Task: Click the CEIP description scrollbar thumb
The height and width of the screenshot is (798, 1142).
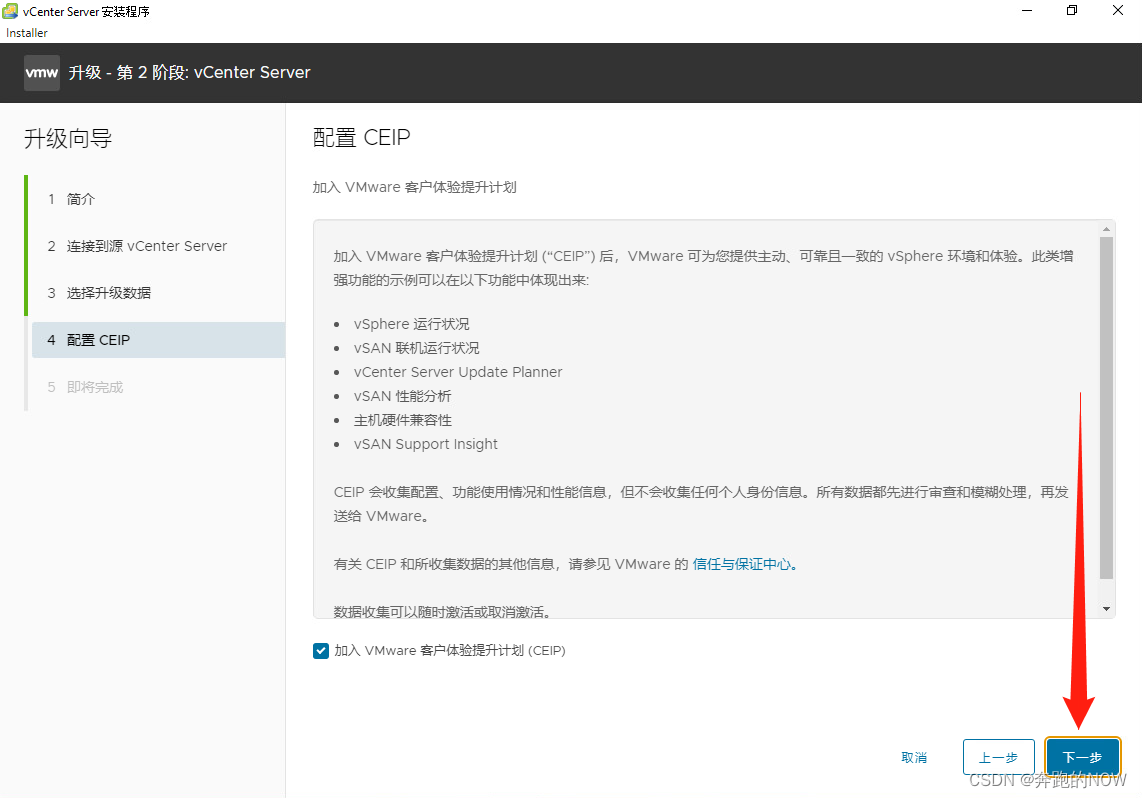Action: point(1106,408)
